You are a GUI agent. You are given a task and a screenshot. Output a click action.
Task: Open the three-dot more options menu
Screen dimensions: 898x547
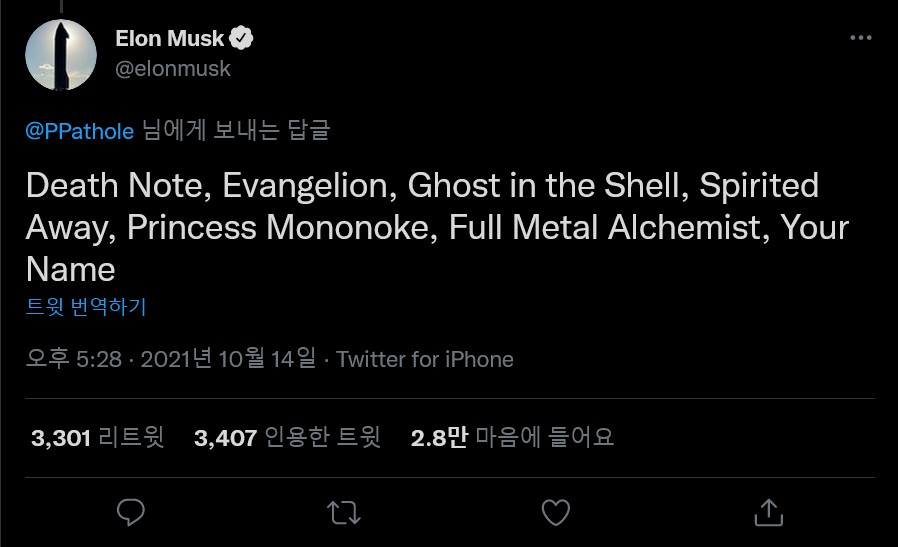[860, 38]
